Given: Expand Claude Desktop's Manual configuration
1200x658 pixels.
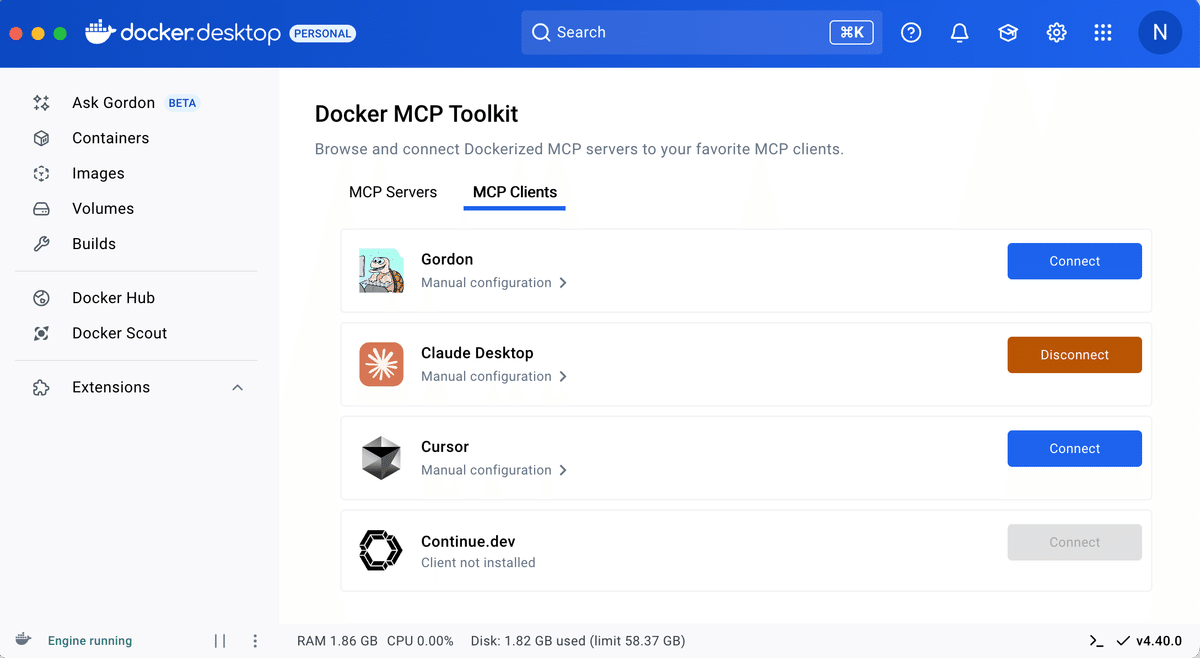Looking at the screenshot, I should pos(494,376).
